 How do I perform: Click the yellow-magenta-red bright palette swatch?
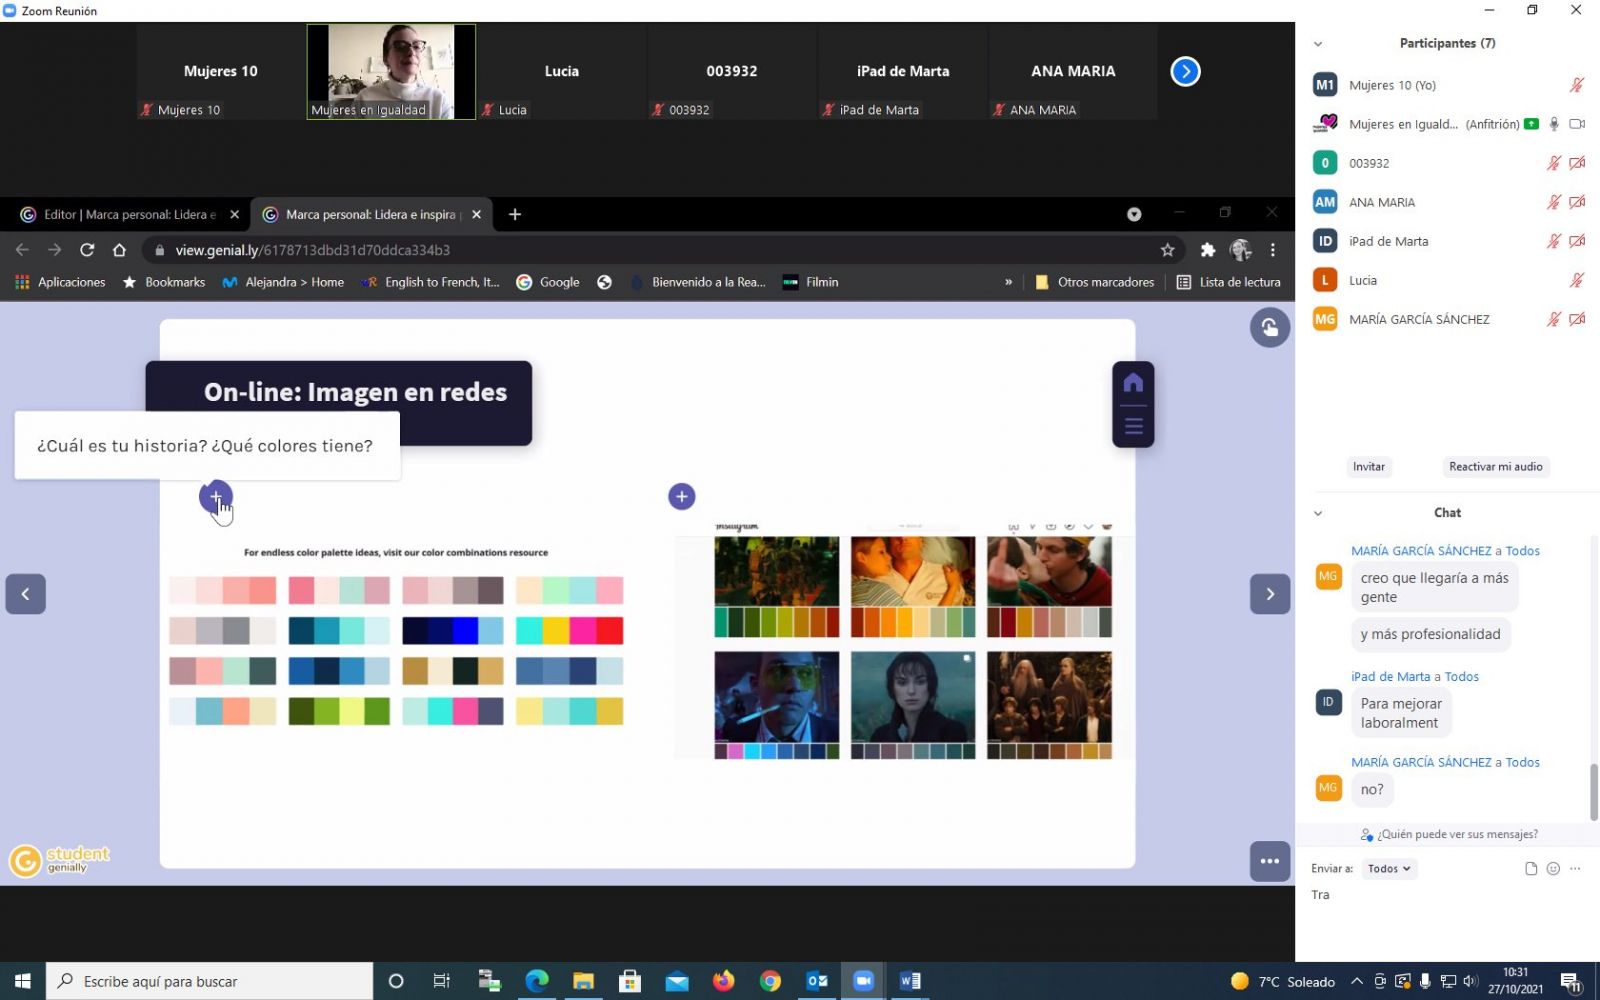point(569,630)
